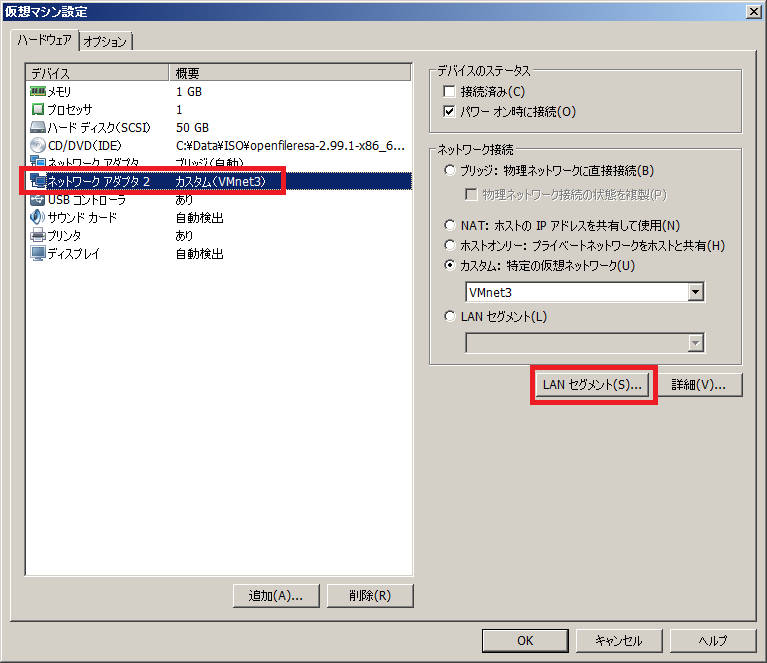Click the キャンセル button

619,641
